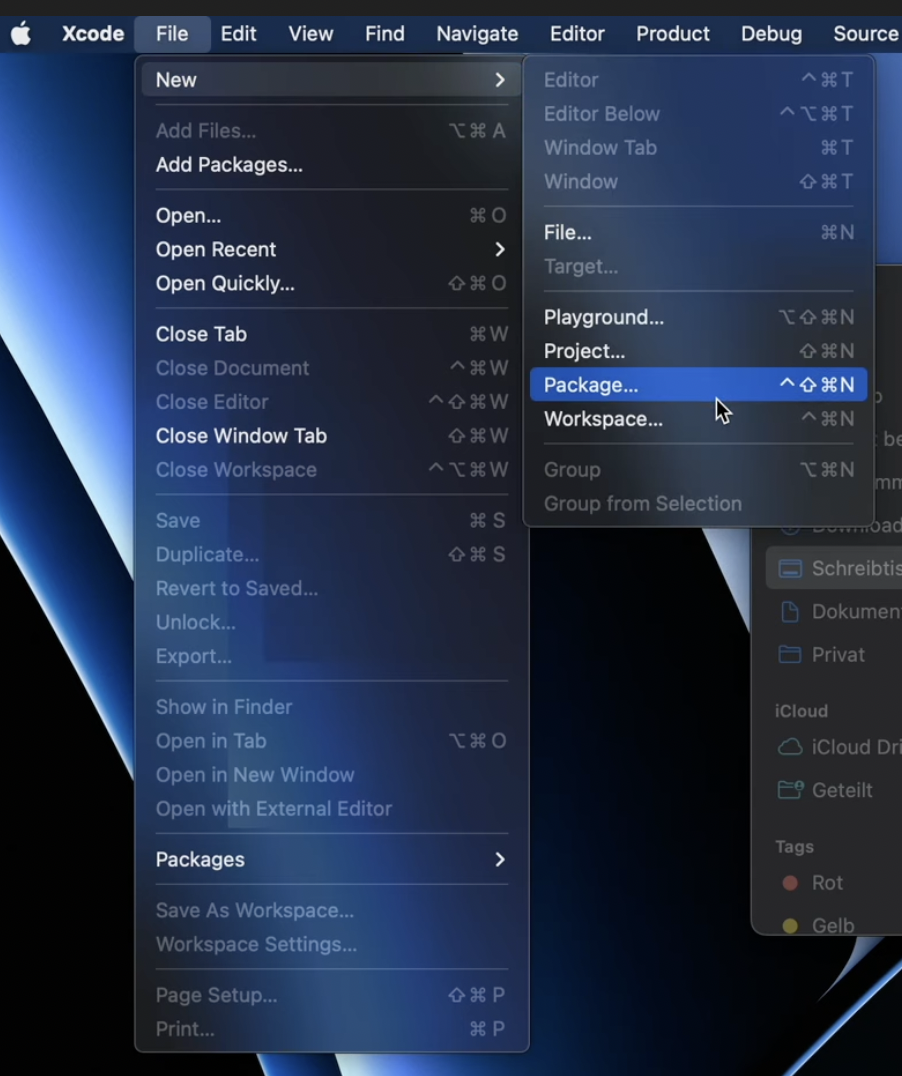Click the iCloud Drive cloud icon

click(x=790, y=747)
